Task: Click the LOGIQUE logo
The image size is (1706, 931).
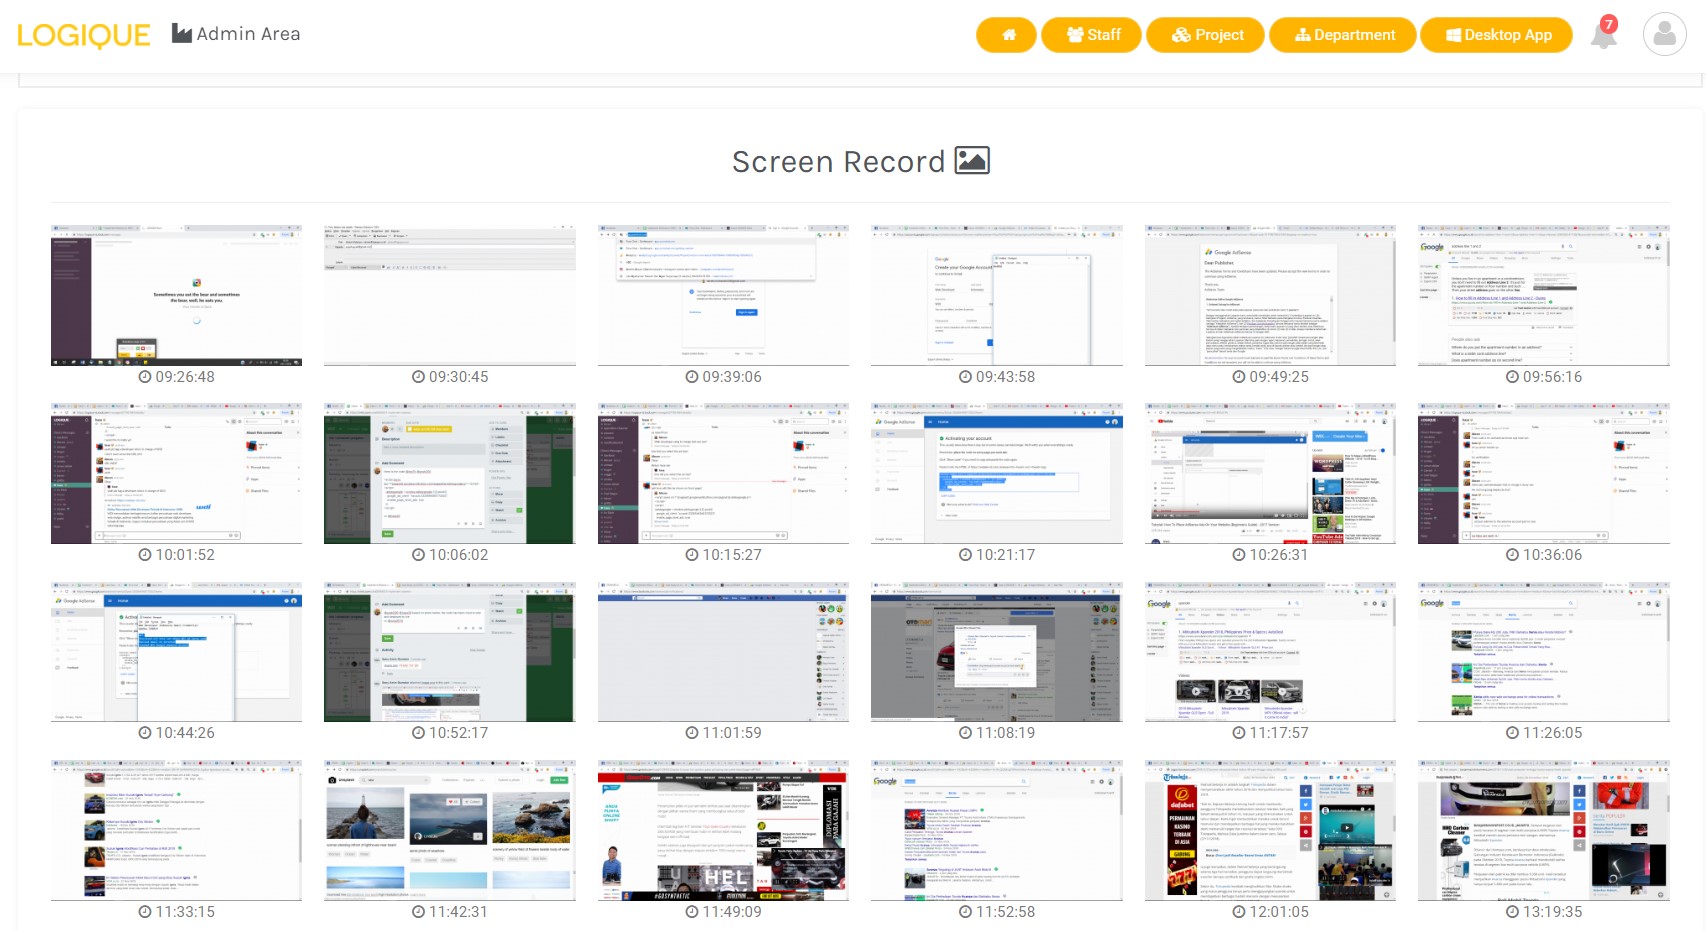Action: (84, 35)
